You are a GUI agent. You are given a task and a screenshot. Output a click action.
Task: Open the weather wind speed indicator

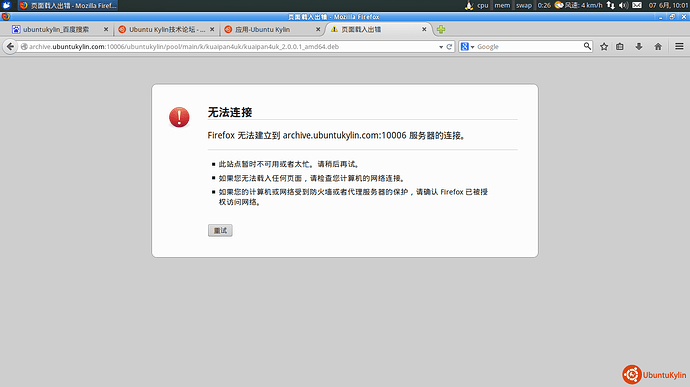point(578,5)
